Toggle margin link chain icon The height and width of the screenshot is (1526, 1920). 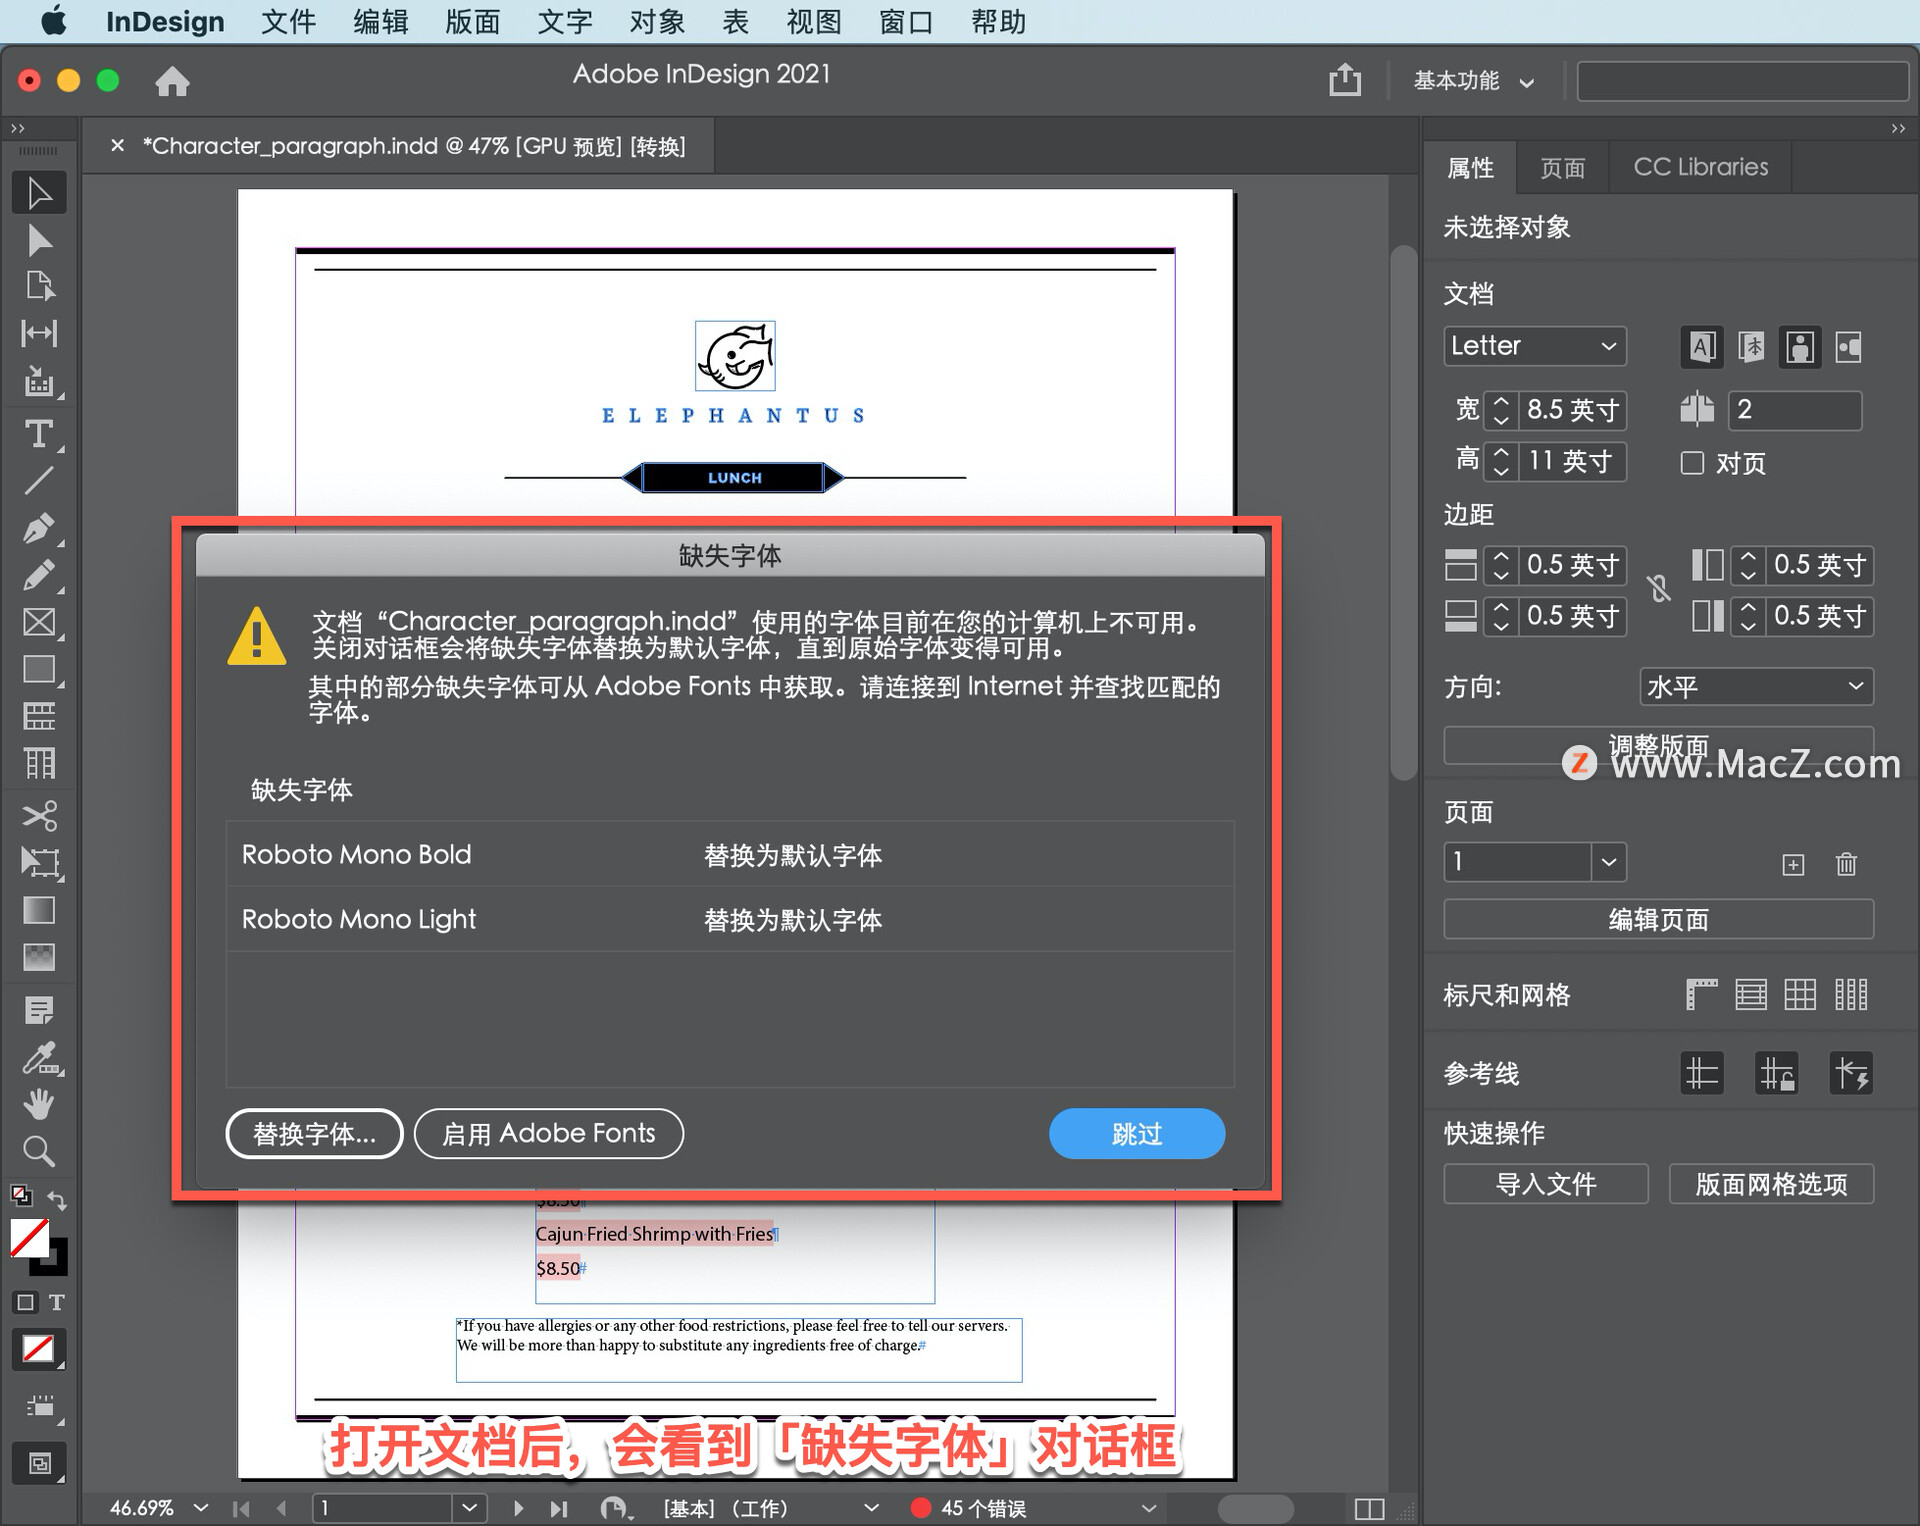pos(1658,589)
